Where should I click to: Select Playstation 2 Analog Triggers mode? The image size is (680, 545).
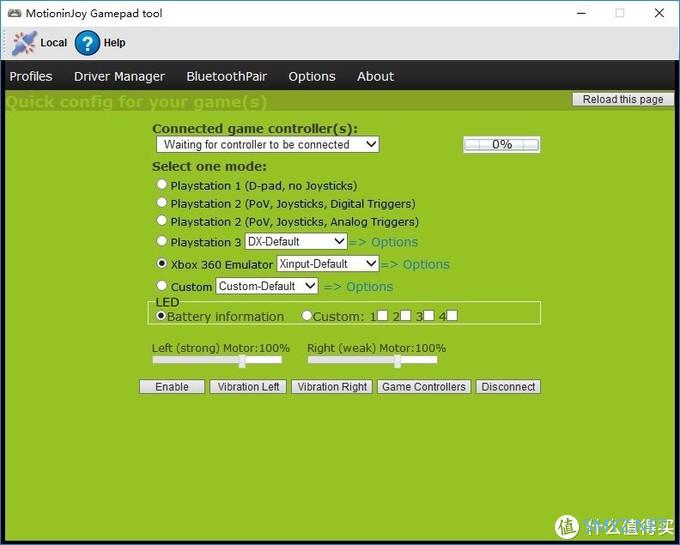(x=161, y=220)
